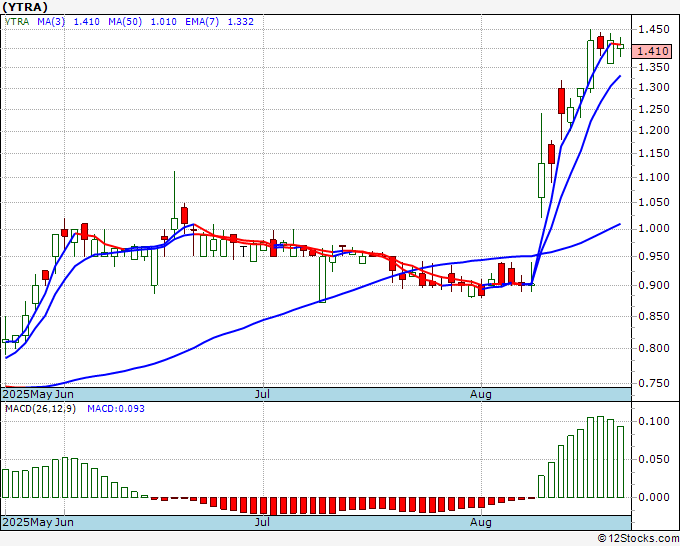Click 2025May Jun label on MACD axis
This screenshot has height=546, width=680.
(x=38, y=522)
